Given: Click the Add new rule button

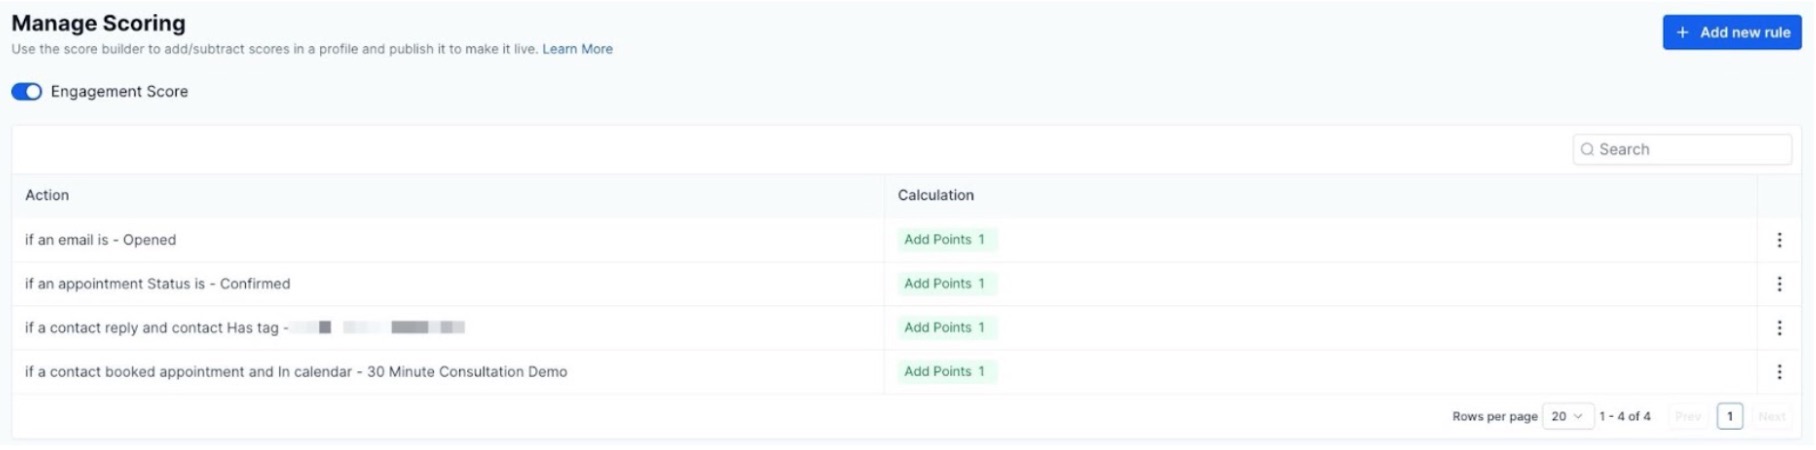Looking at the screenshot, I should (x=1731, y=33).
